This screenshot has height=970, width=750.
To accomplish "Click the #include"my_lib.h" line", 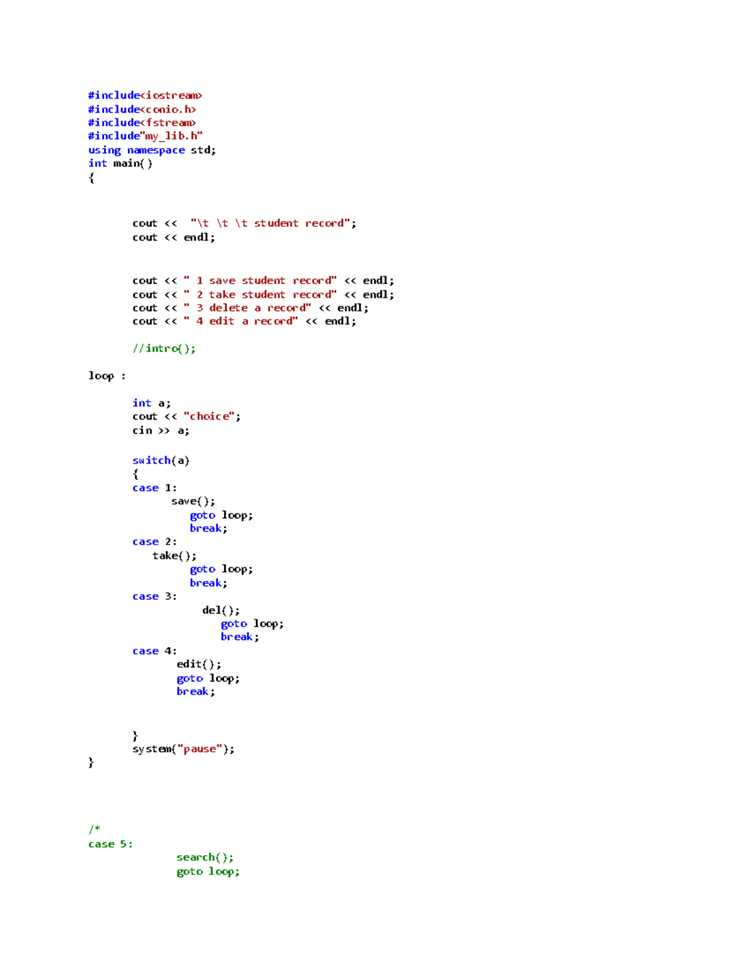I will click(145, 135).
